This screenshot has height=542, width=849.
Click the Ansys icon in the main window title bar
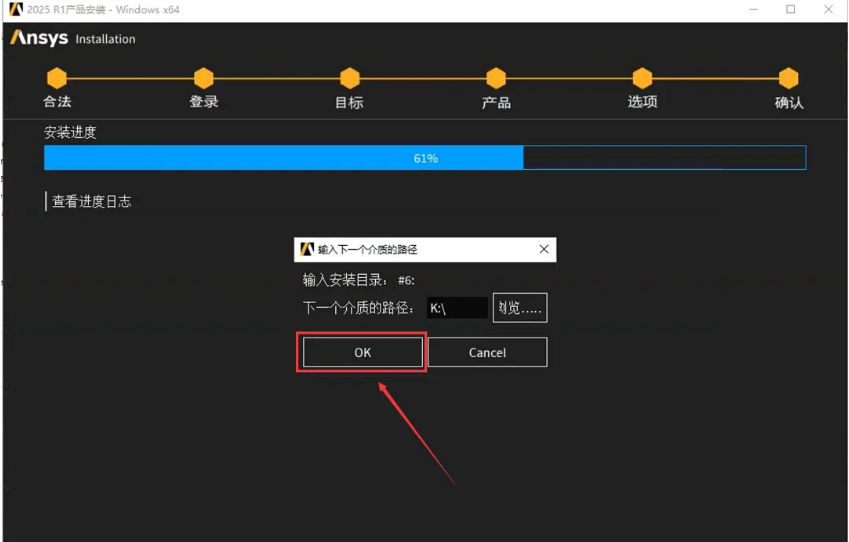tap(16, 9)
